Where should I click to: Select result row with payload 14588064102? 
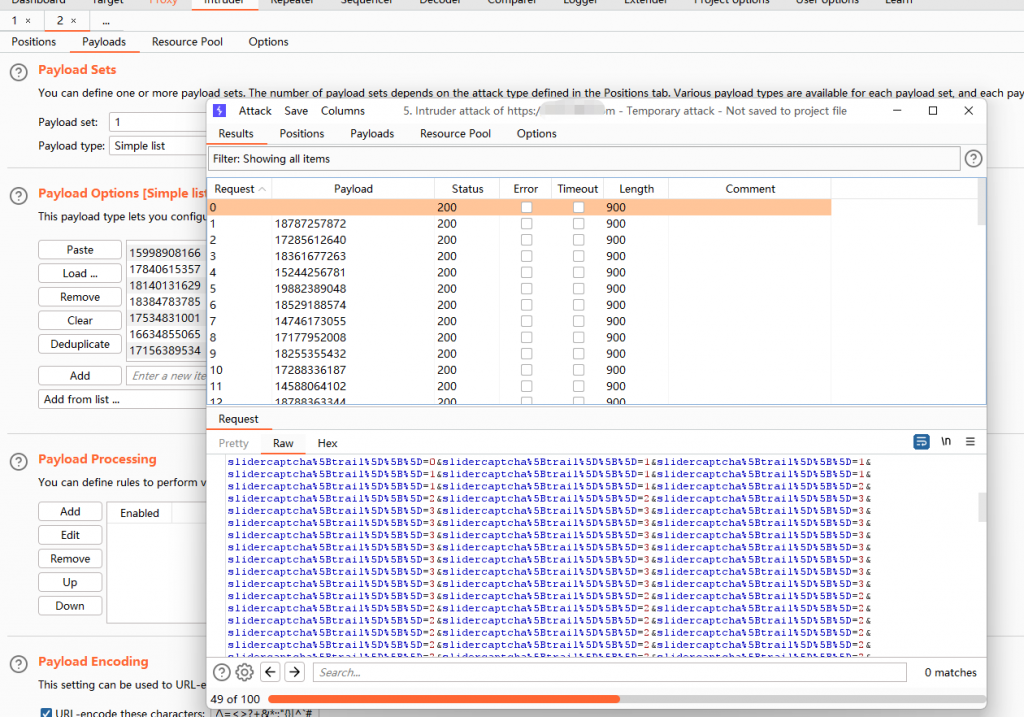tap(519, 386)
